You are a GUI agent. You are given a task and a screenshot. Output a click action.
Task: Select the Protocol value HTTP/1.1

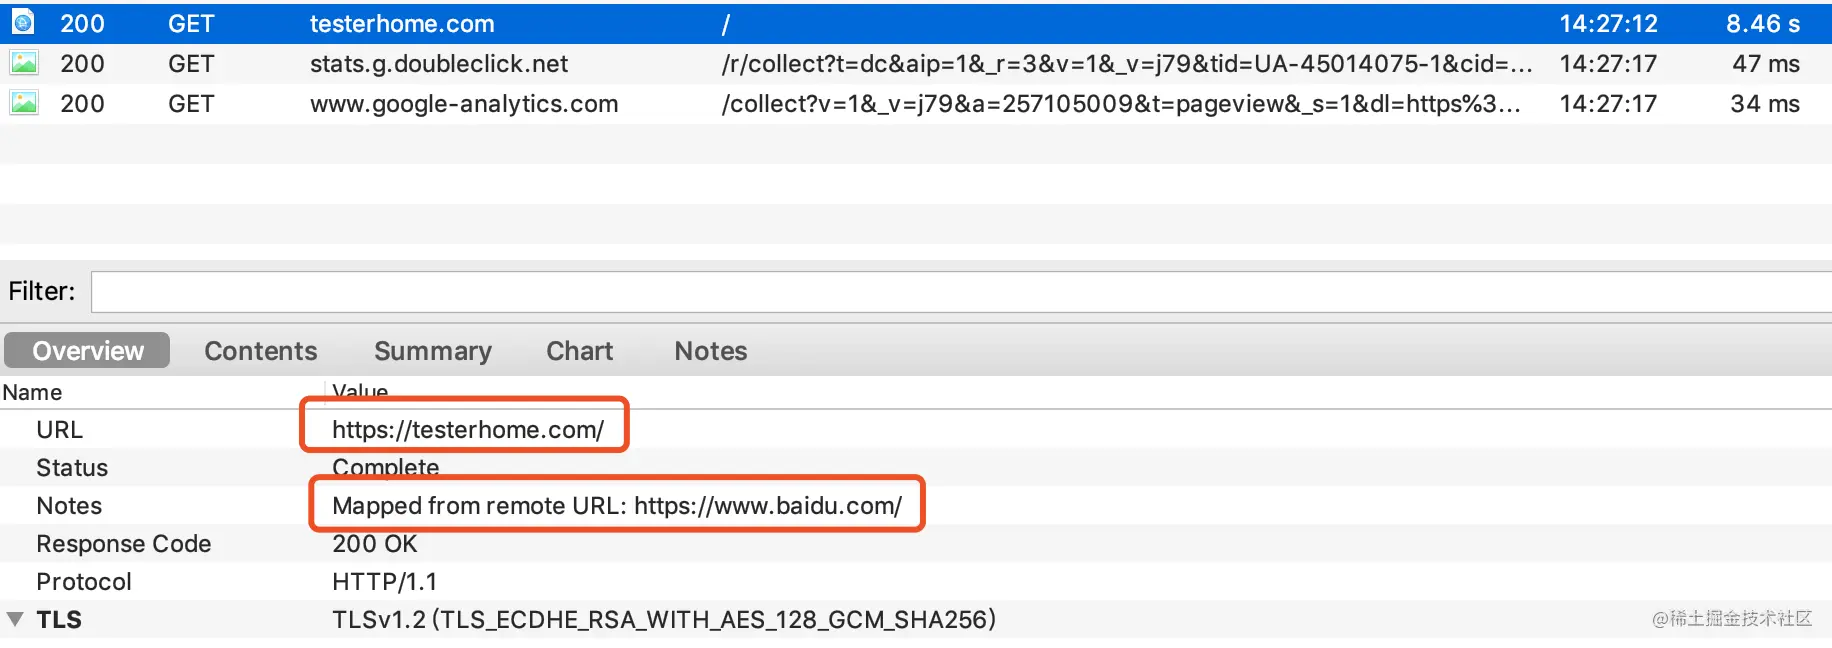point(384,582)
